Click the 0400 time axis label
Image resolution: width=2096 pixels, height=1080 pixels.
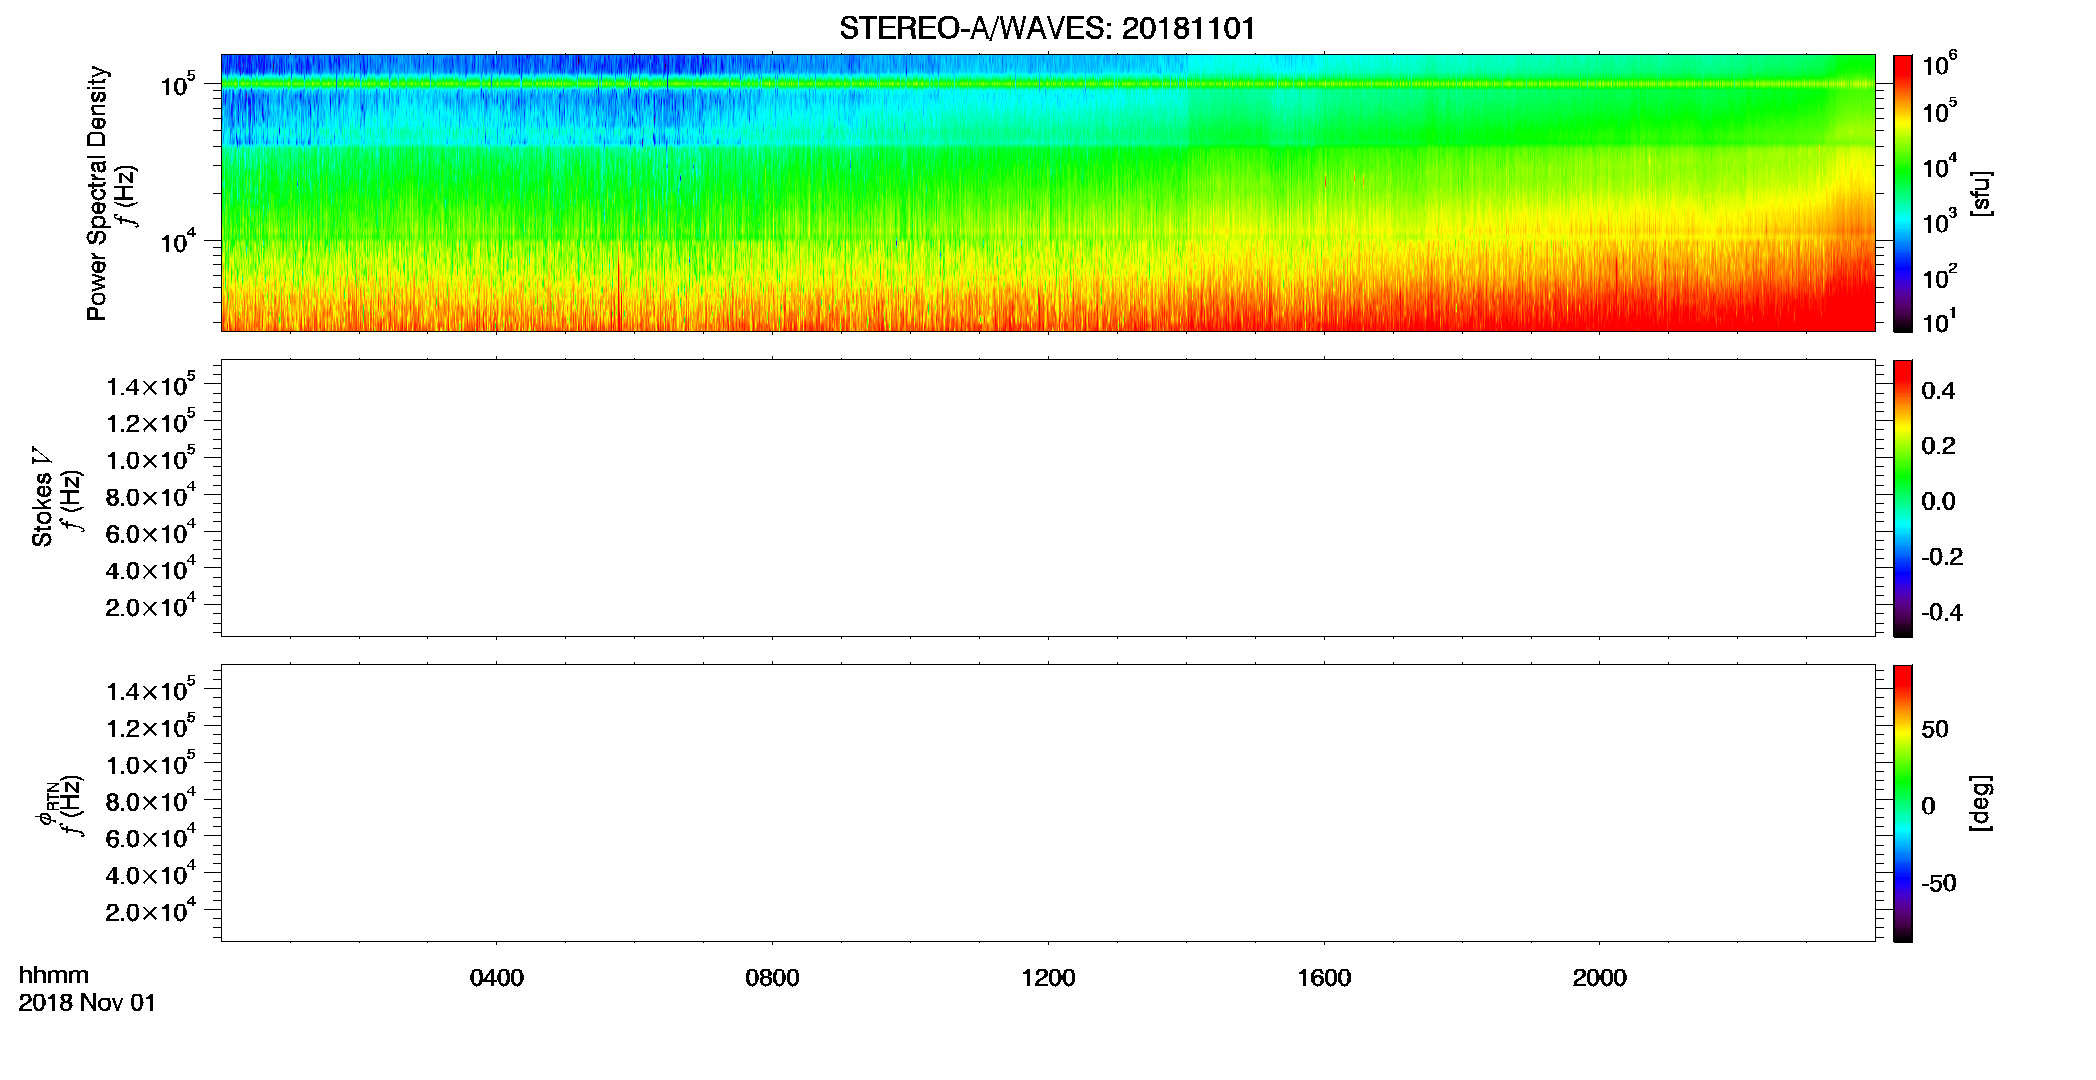click(497, 978)
